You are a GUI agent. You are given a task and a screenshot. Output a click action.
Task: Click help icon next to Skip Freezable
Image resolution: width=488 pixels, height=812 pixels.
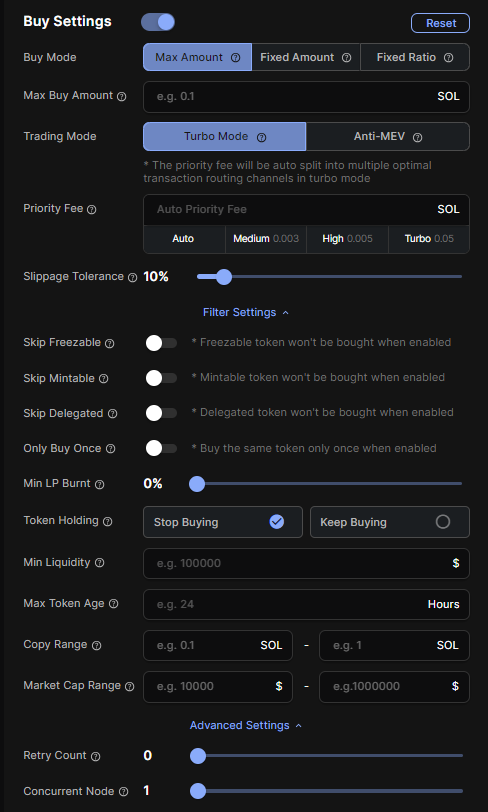coord(110,343)
